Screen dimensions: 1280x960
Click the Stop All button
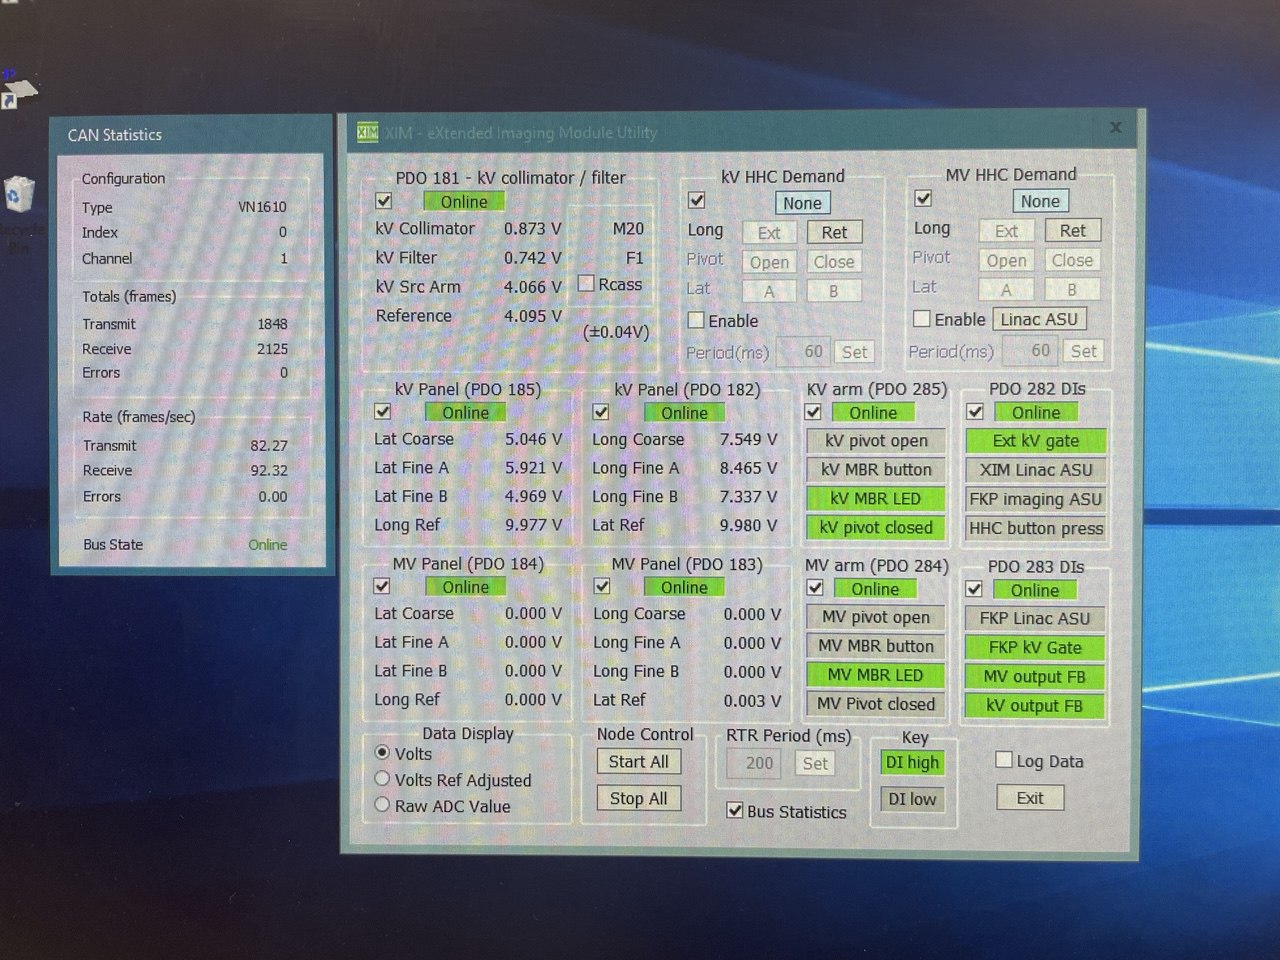tap(639, 798)
